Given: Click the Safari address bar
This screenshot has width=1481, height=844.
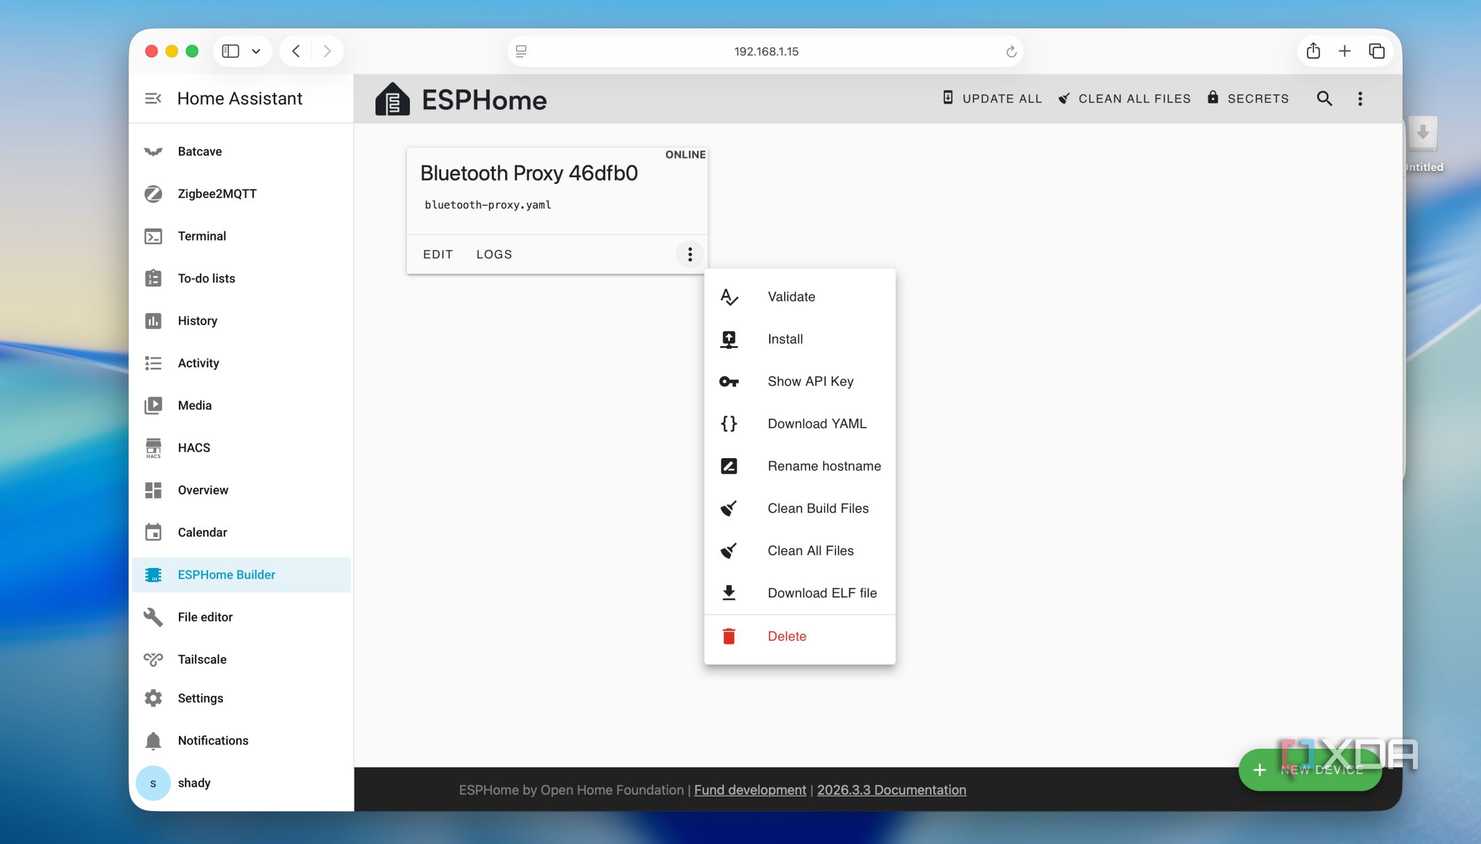Looking at the screenshot, I should tap(766, 51).
